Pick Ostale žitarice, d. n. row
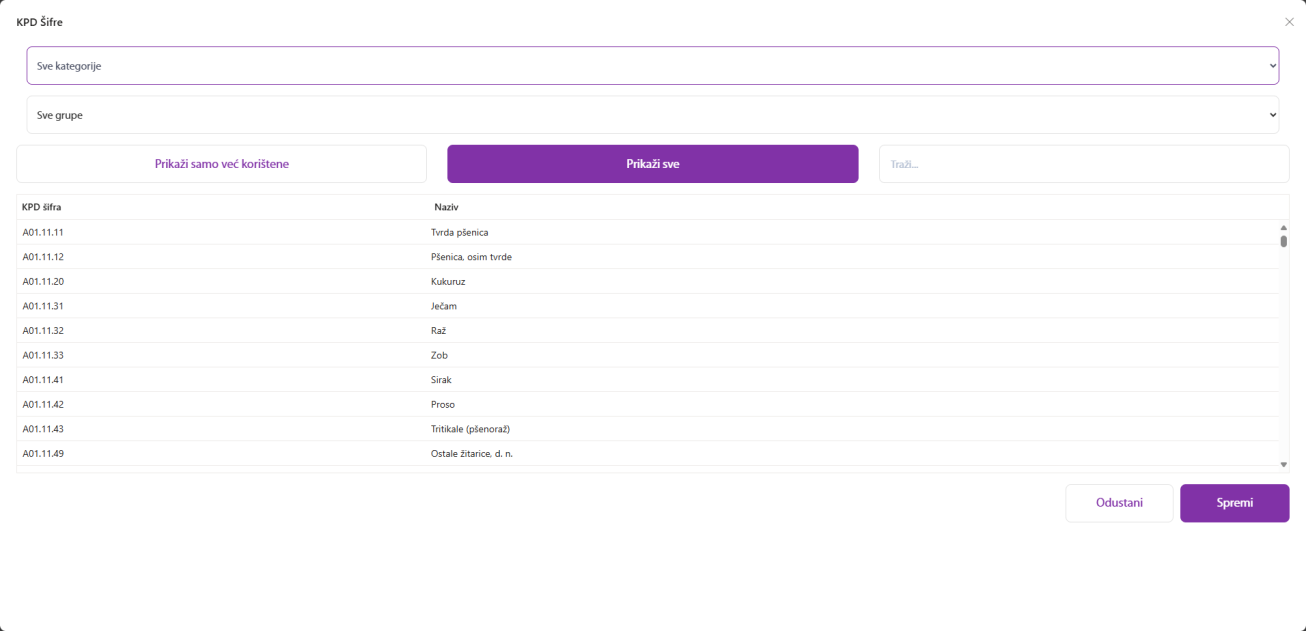Viewport: 1306px width, 631px height. (471, 454)
